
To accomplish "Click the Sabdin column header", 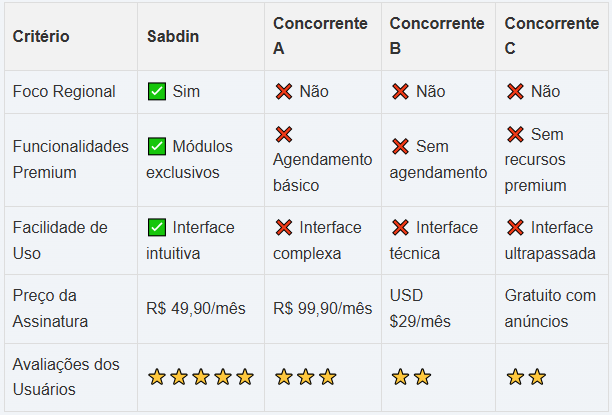I will coord(173,37).
